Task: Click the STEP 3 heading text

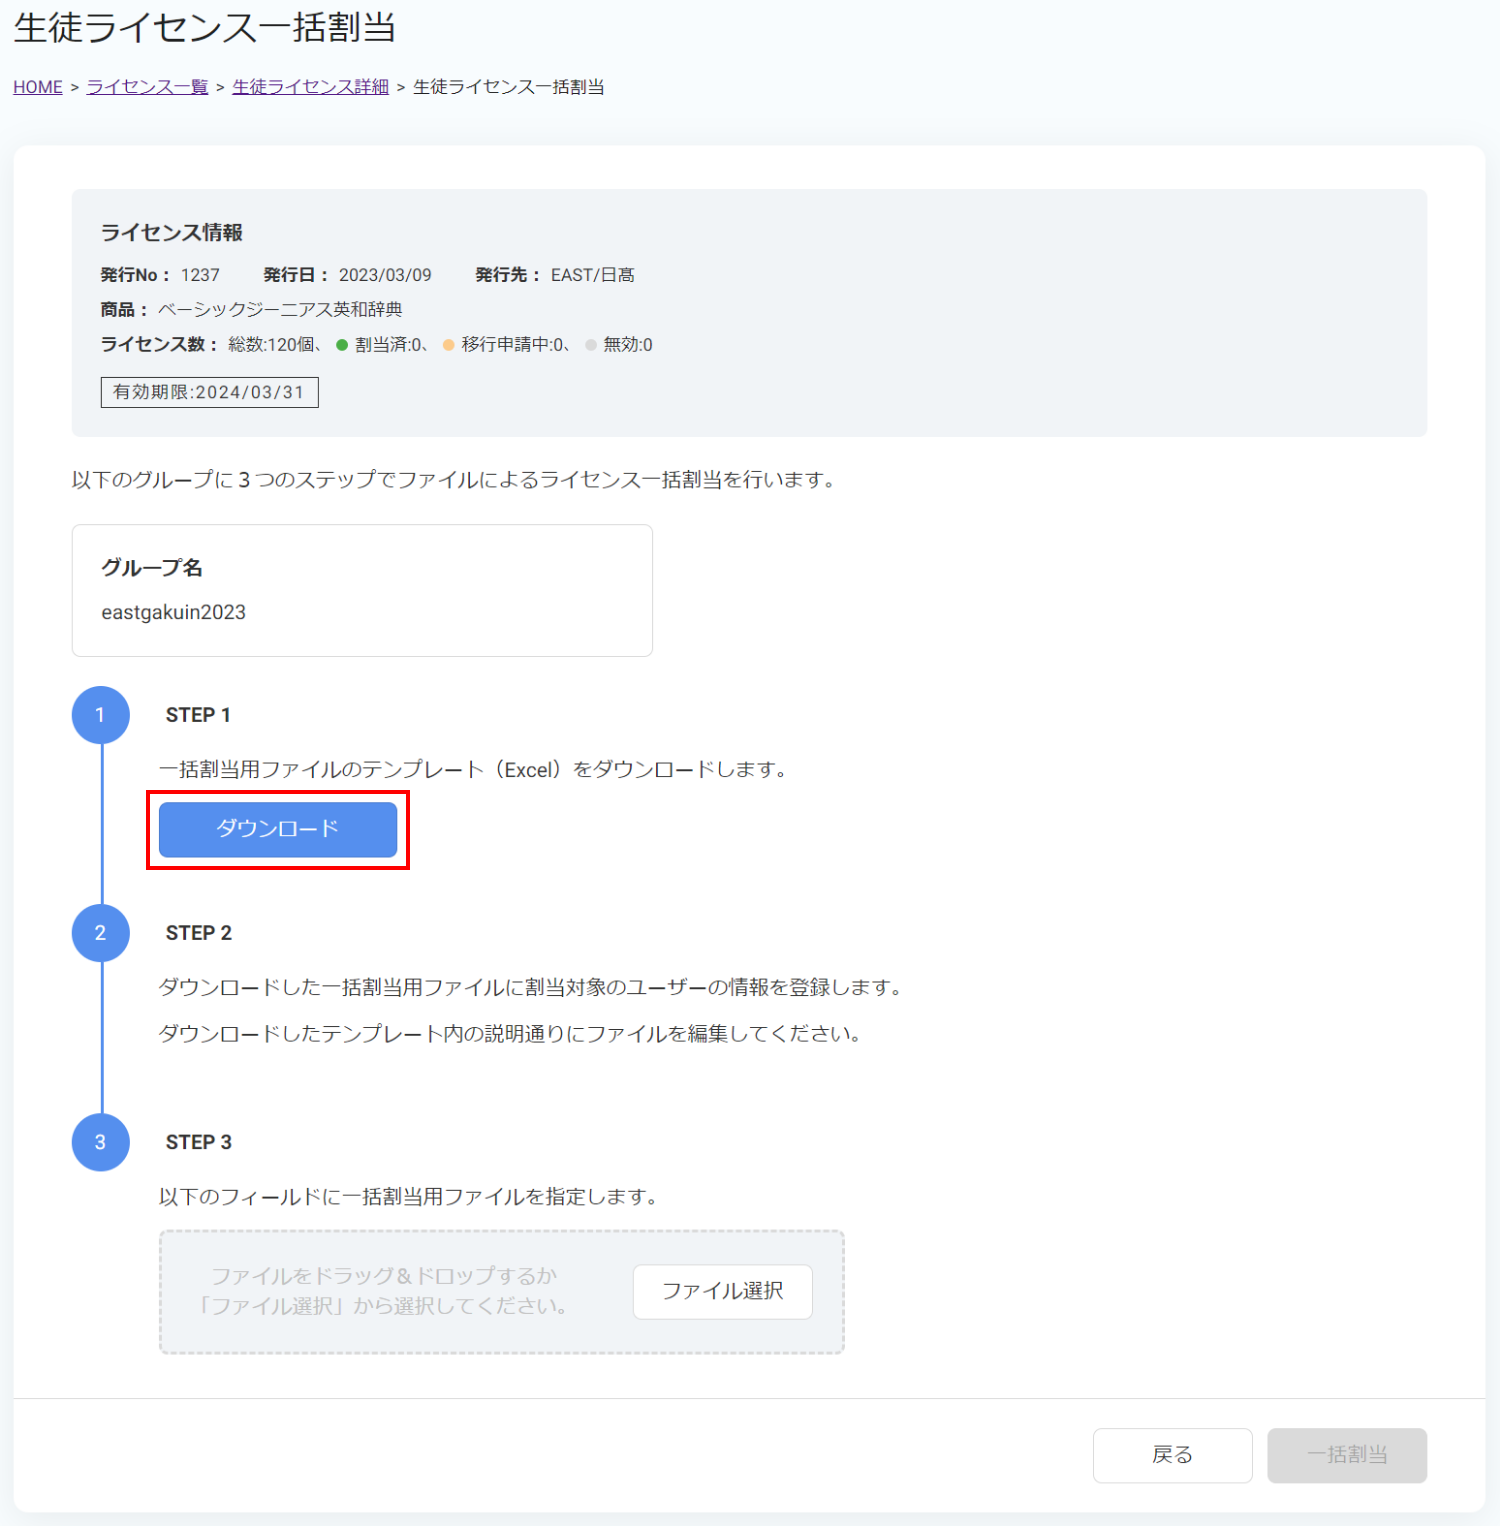Action: pos(199,1142)
